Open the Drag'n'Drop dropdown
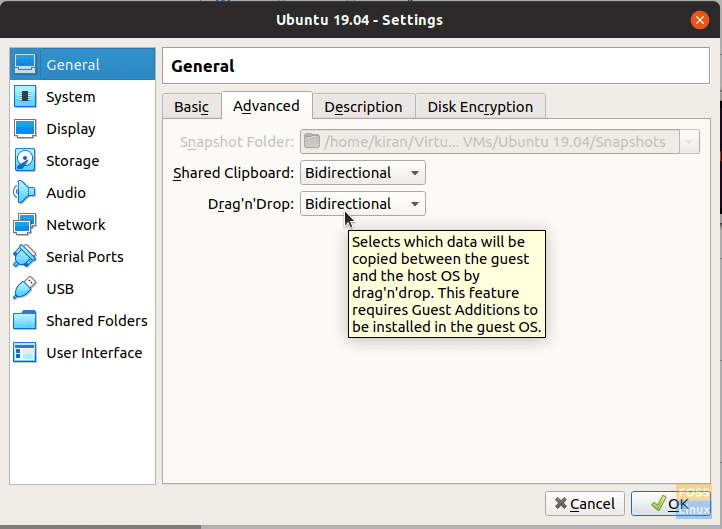This screenshot has height=529, width=722. (363, 203)
